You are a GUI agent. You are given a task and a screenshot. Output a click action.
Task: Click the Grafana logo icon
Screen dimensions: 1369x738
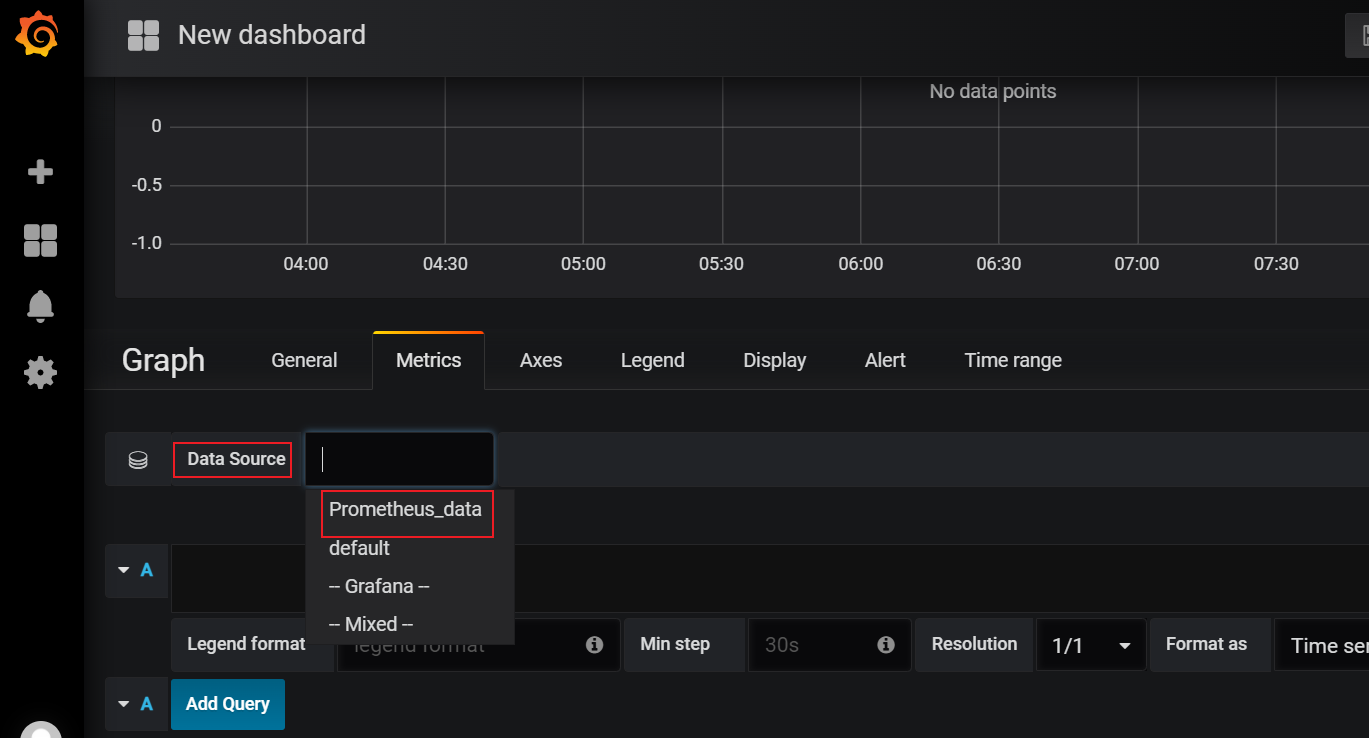(x=38, y=35)
